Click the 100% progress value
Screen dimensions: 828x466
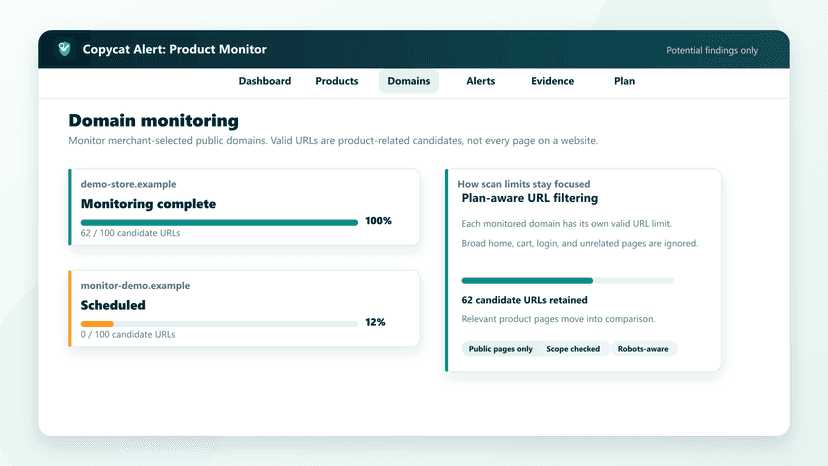click(x=378, y=221)
